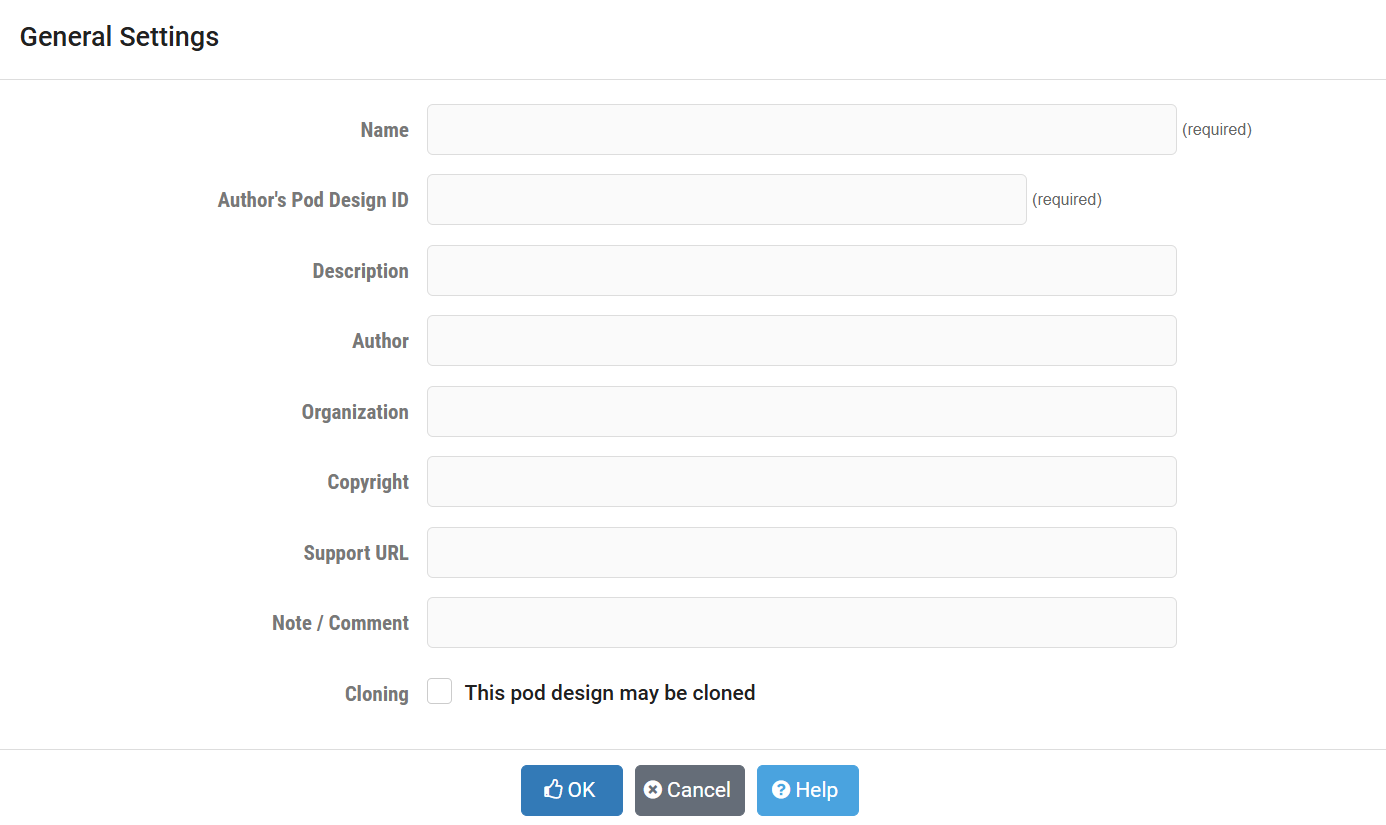Click the General Settings heading

tap(119, 36)
